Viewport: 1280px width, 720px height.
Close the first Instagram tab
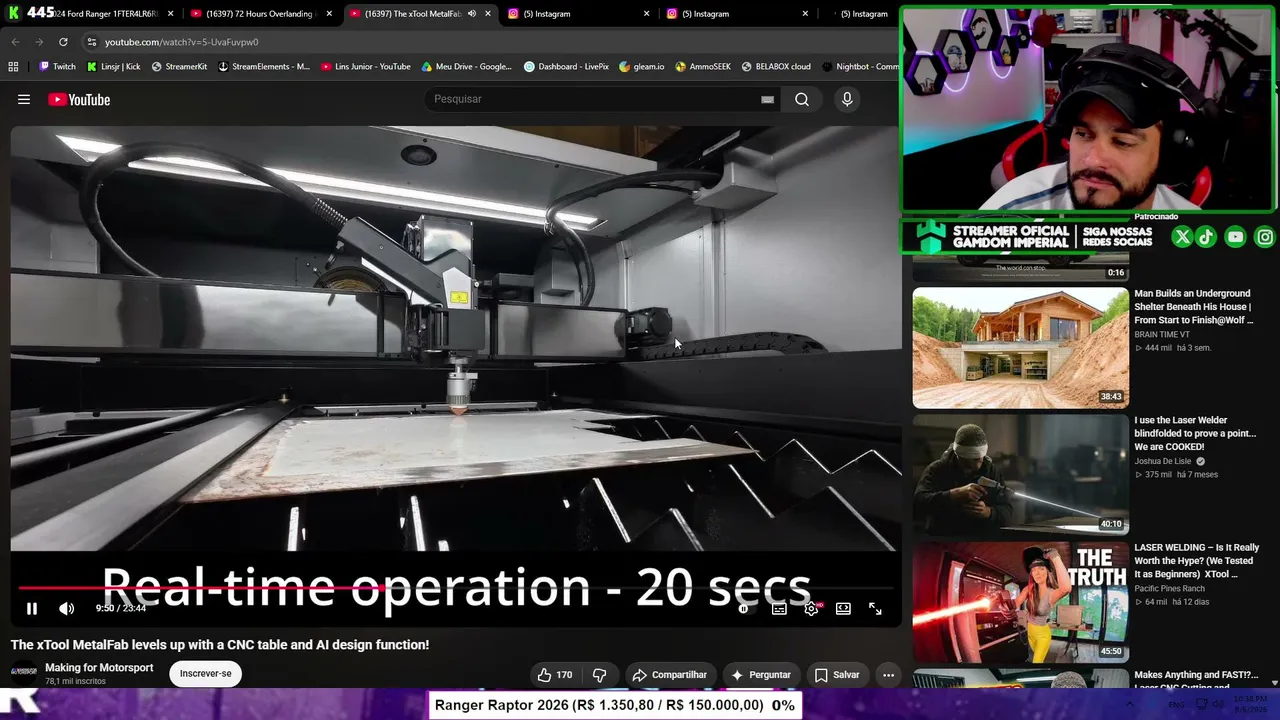[646, 14]
